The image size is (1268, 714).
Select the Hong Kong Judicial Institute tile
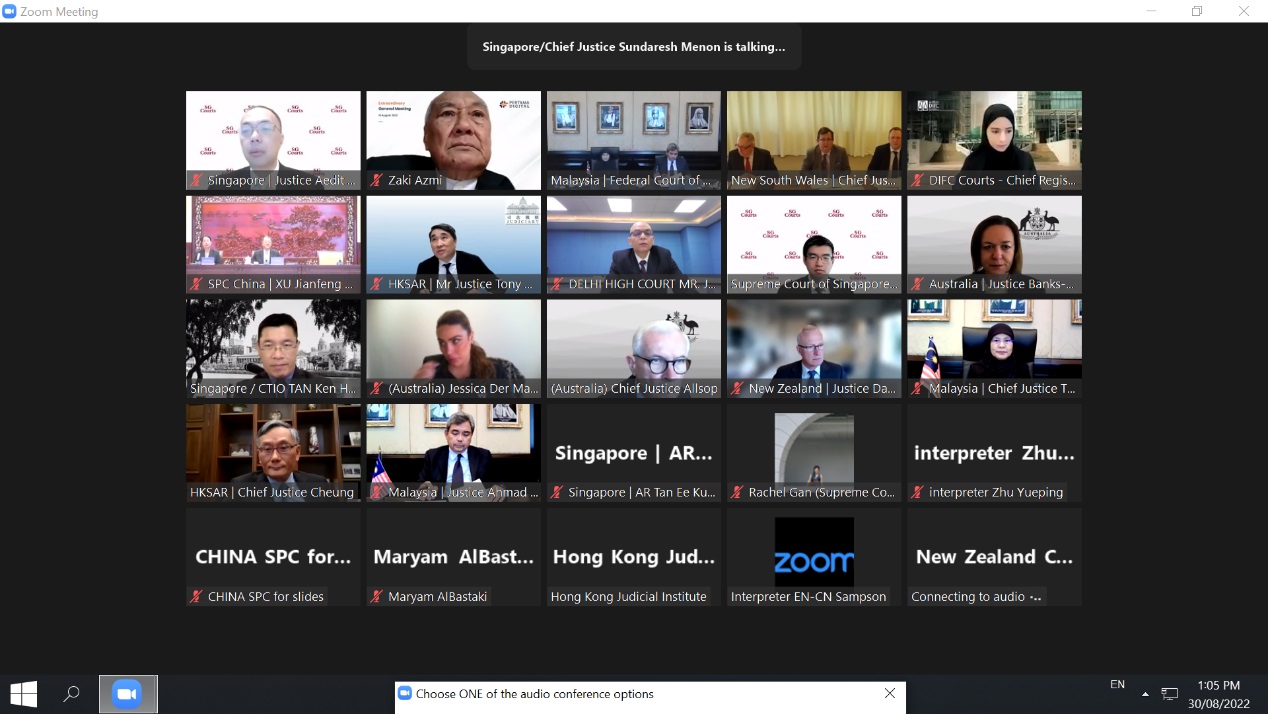coord(634,557)
